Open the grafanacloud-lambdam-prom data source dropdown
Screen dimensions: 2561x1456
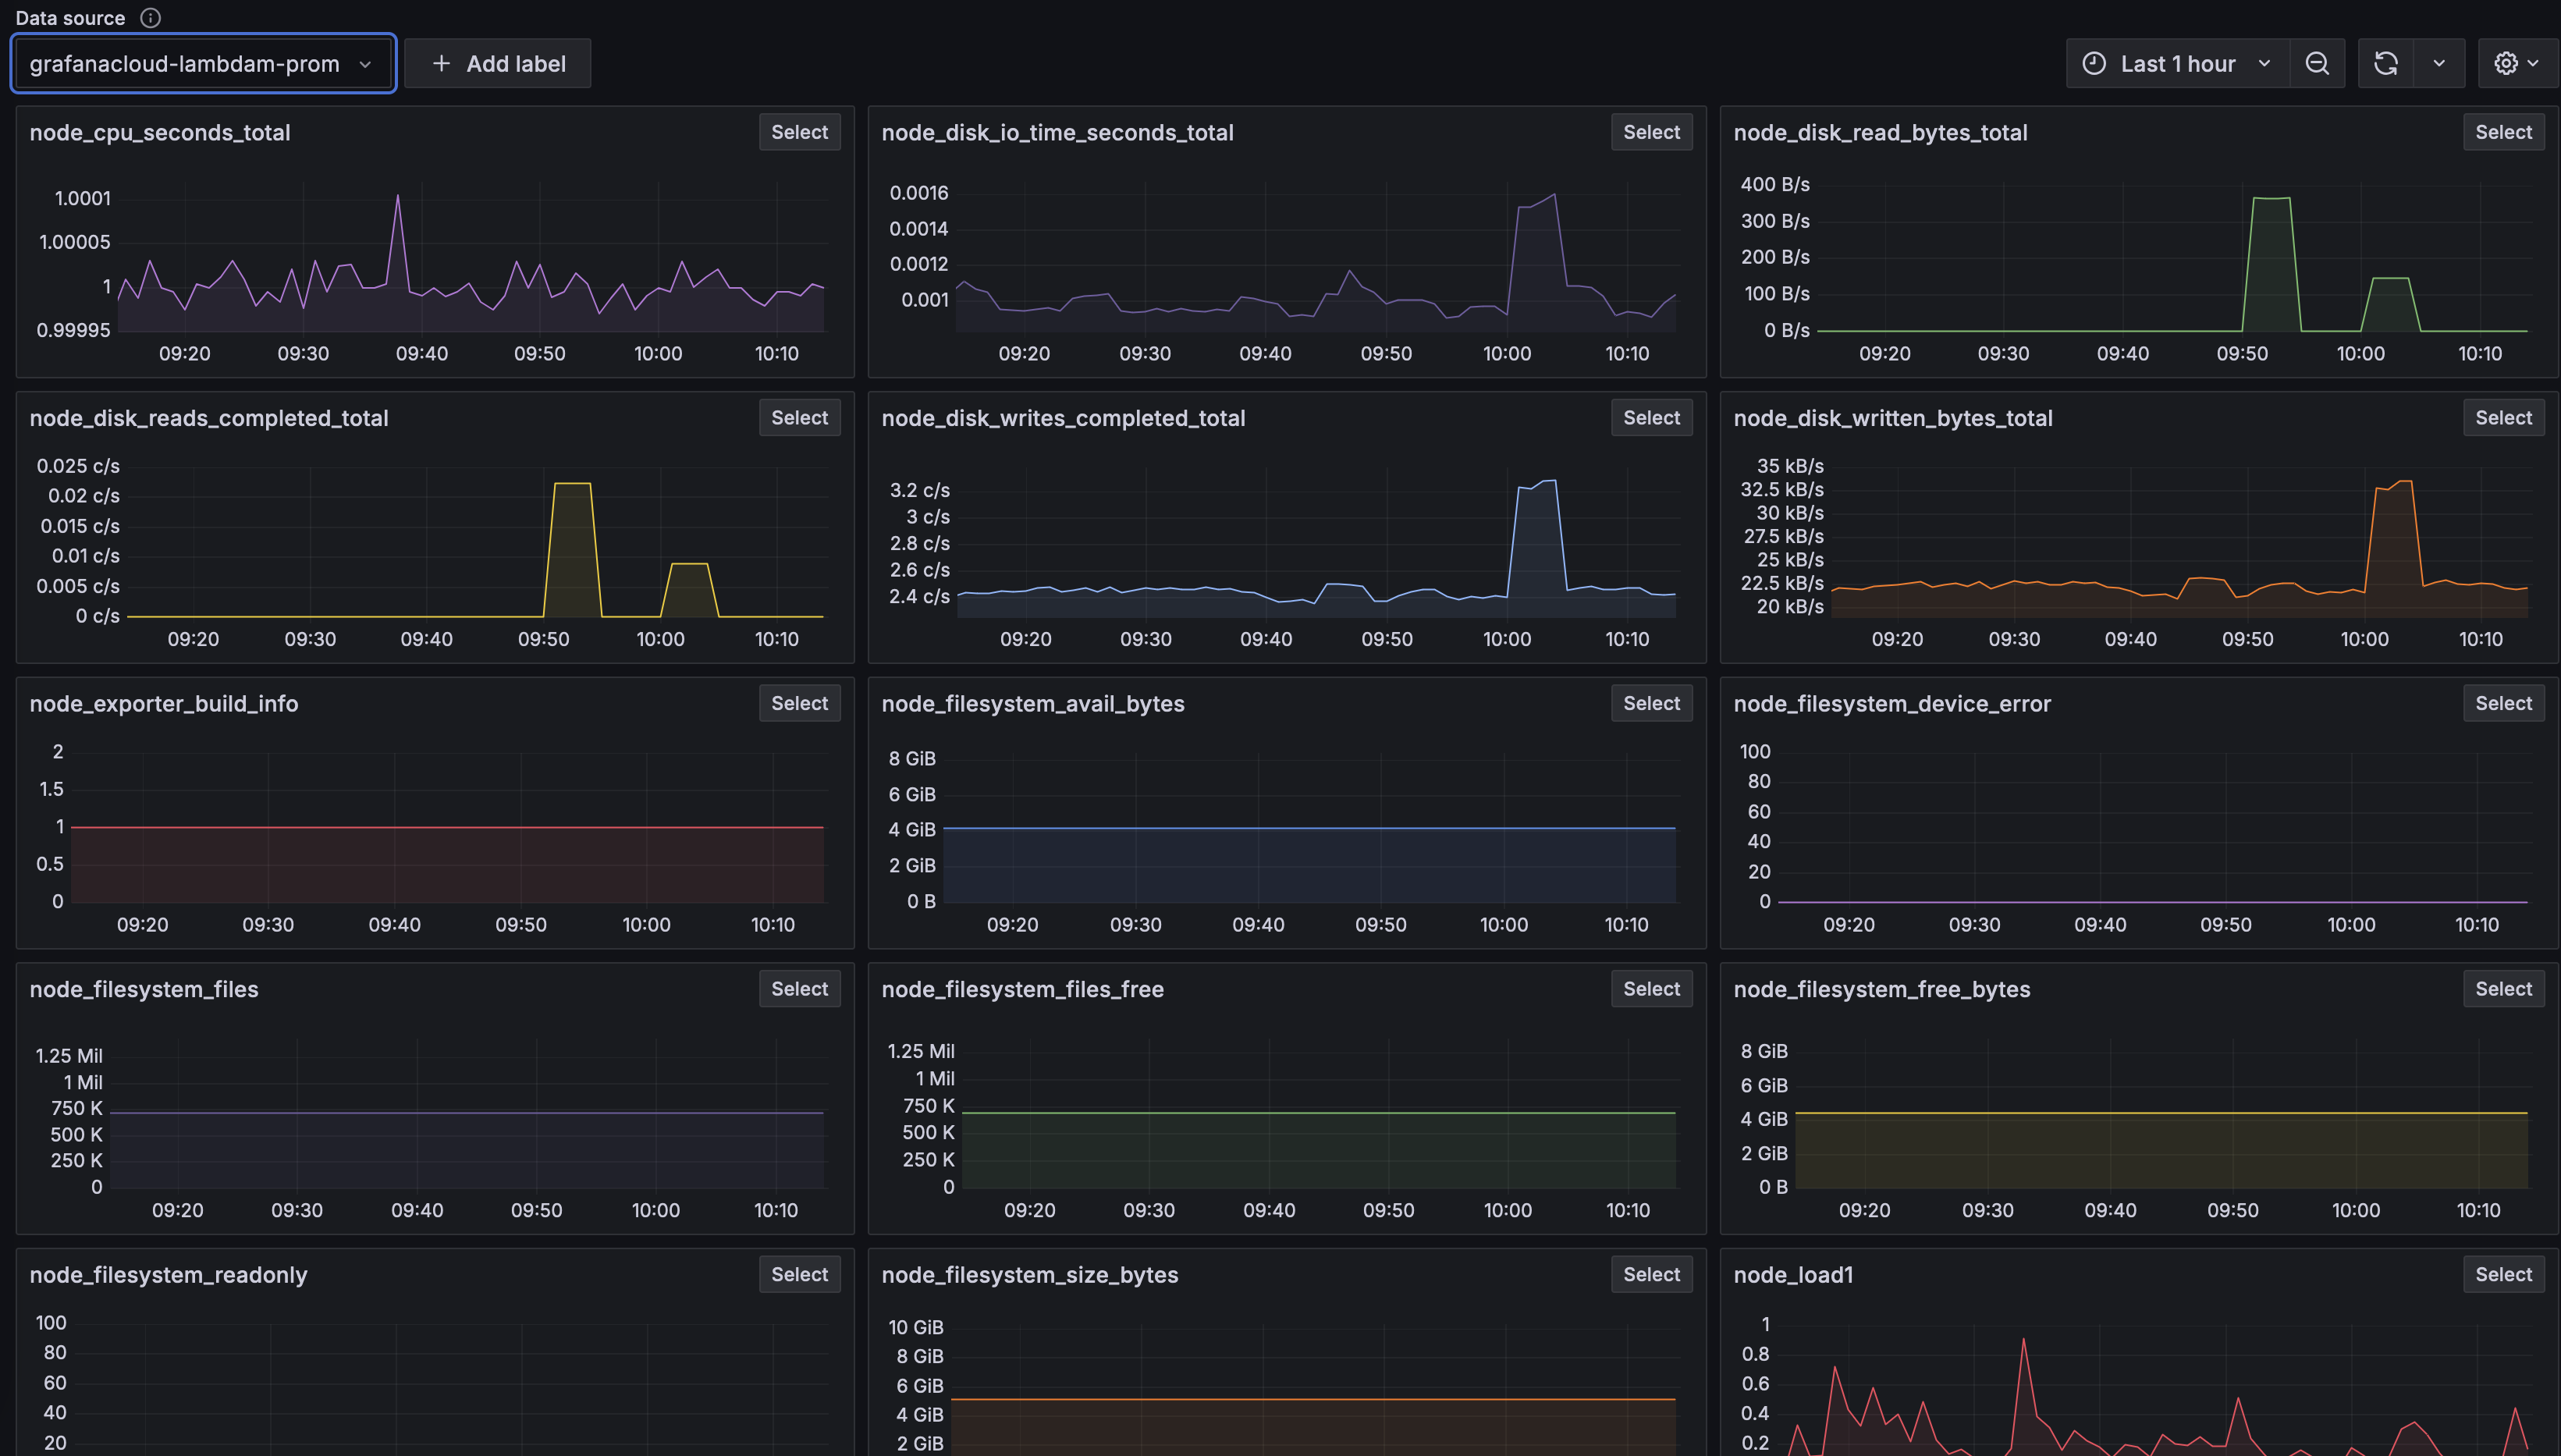(x=204, y=63)
